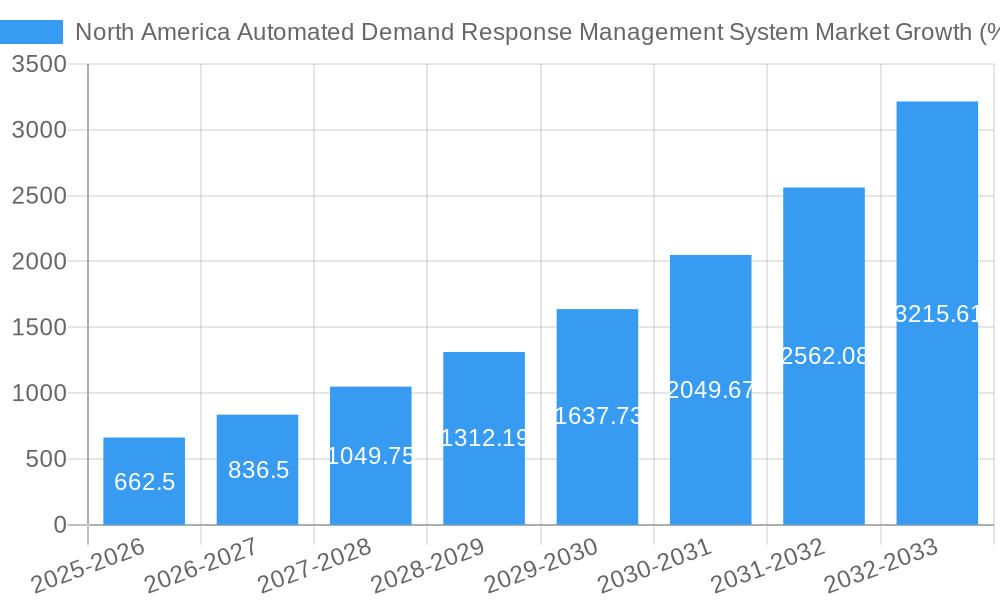Screen dimensions: 1000x600
Task: Click the North America Automated Demand Response legend label
Action: (x=537, y=32)
